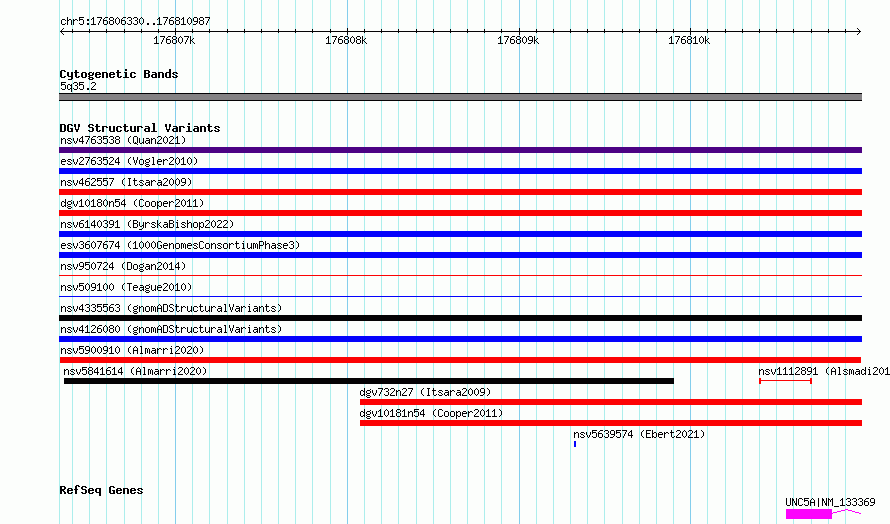Click the nsv5639574 (Ebert2021) label
890x524 pixels.
pyautogui.click(x=639, y=434)
